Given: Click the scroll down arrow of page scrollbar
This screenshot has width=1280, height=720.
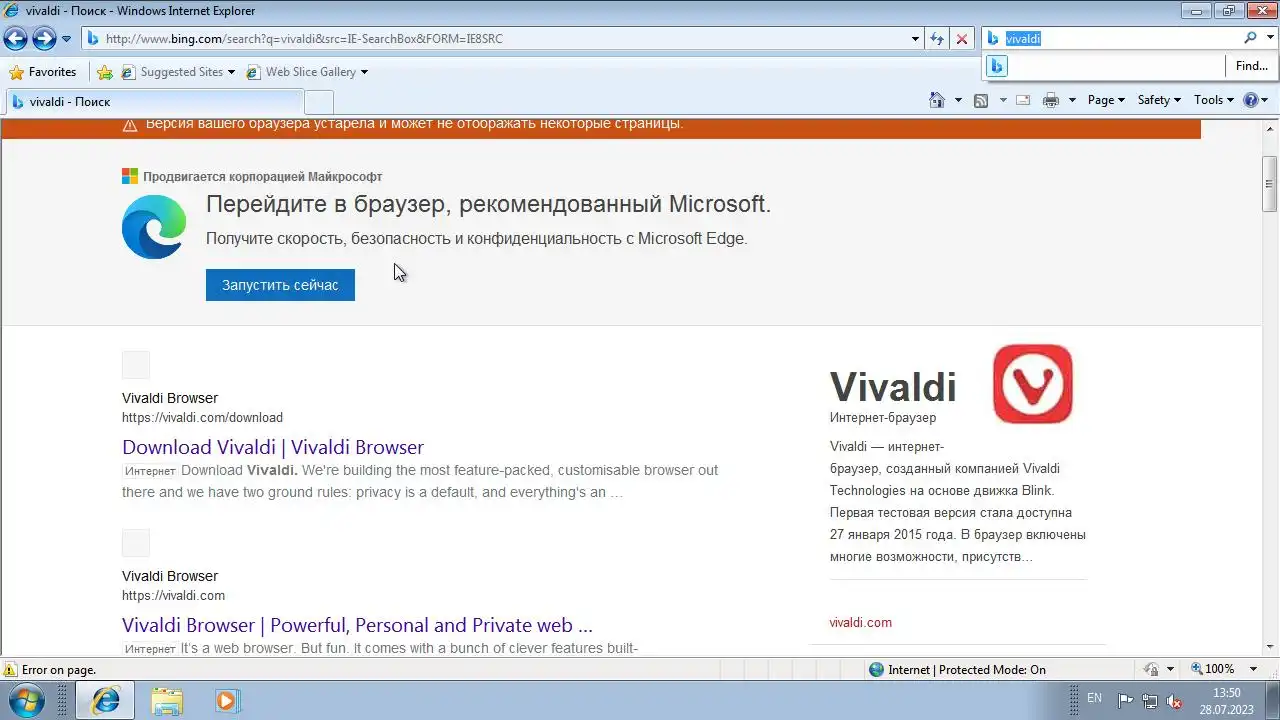Looking at the screenshot, I should [1270, 648].
